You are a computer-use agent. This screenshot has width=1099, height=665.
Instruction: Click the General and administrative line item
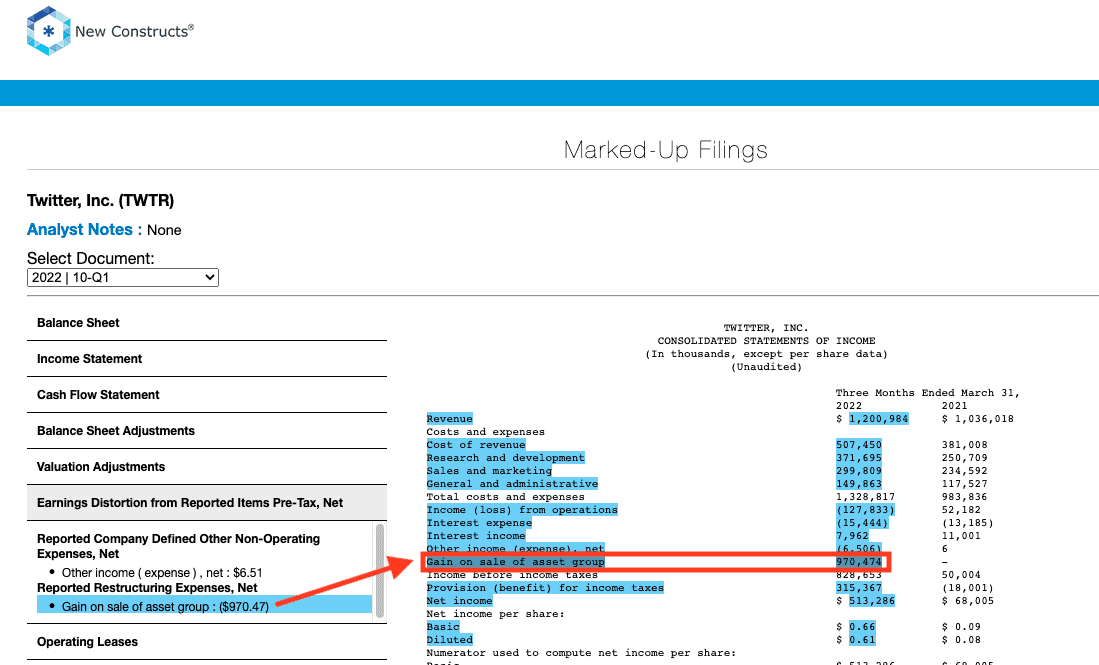click(512, 484)
